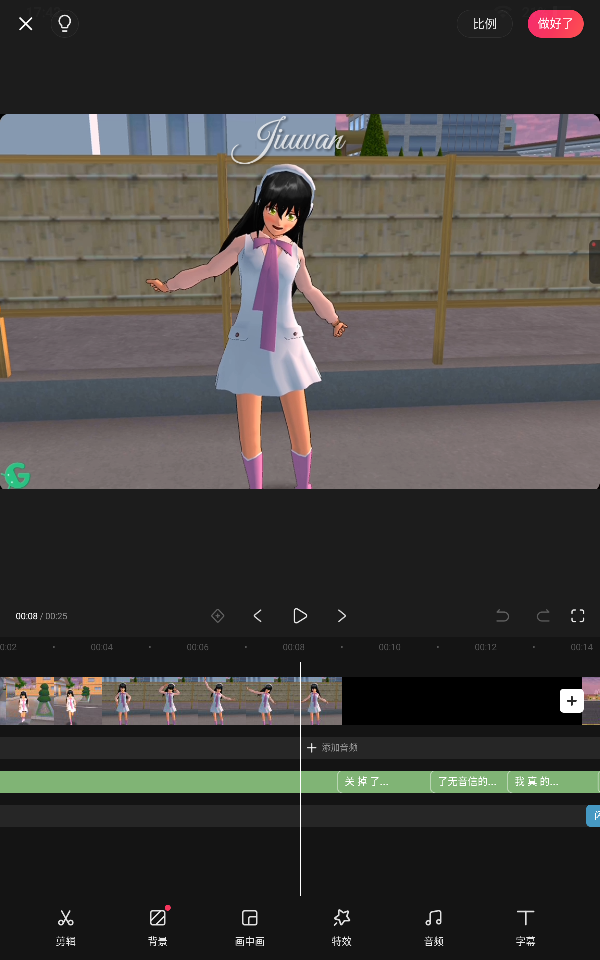Open the 字幕 subtitle tool
This screenshot has height=960, width=600.
pyautogui.click(x=525, y=926)
